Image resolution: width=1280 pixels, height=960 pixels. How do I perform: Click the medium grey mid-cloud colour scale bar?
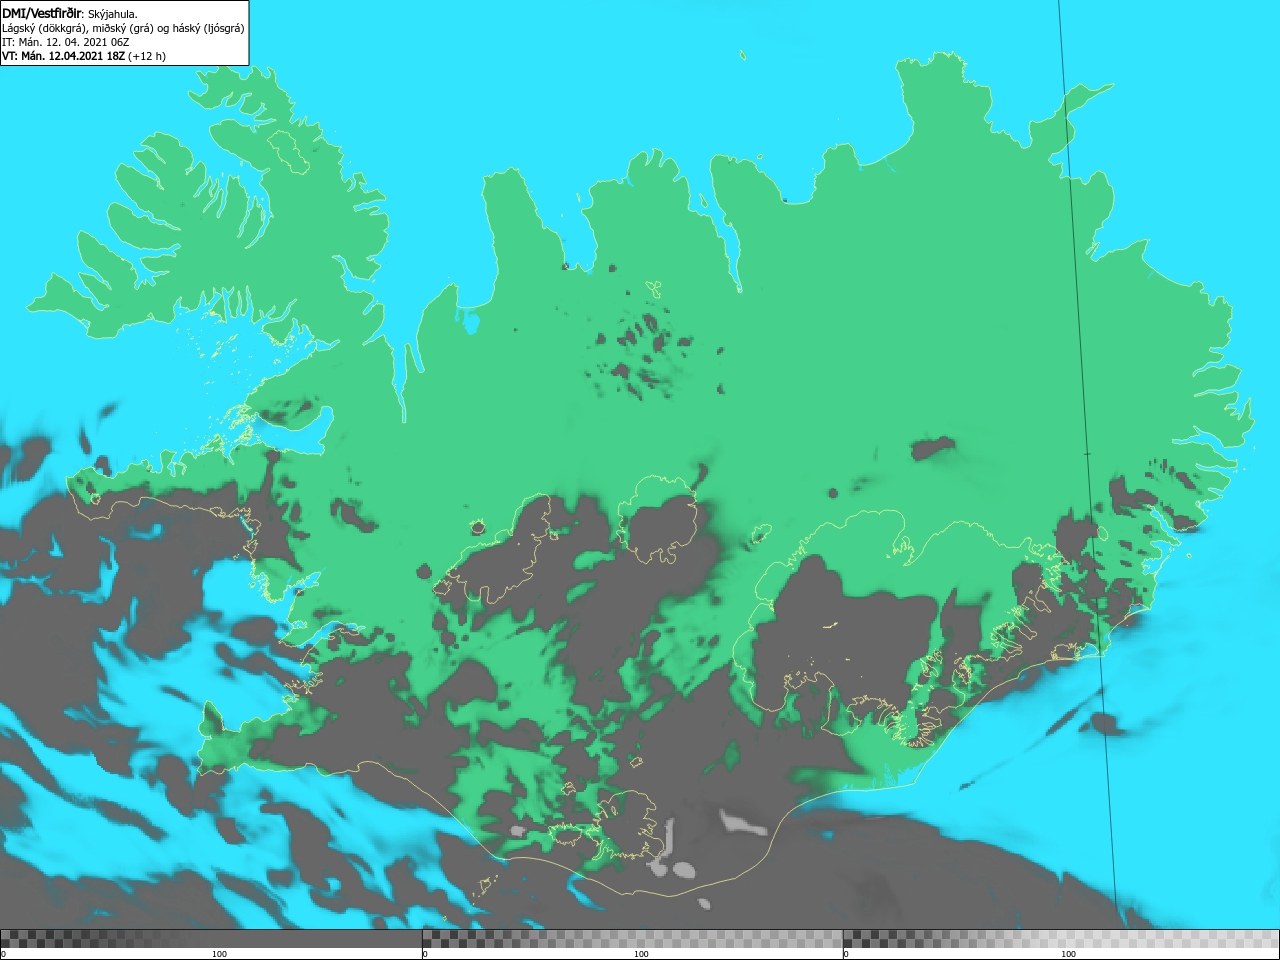click(x=632, y=938)
